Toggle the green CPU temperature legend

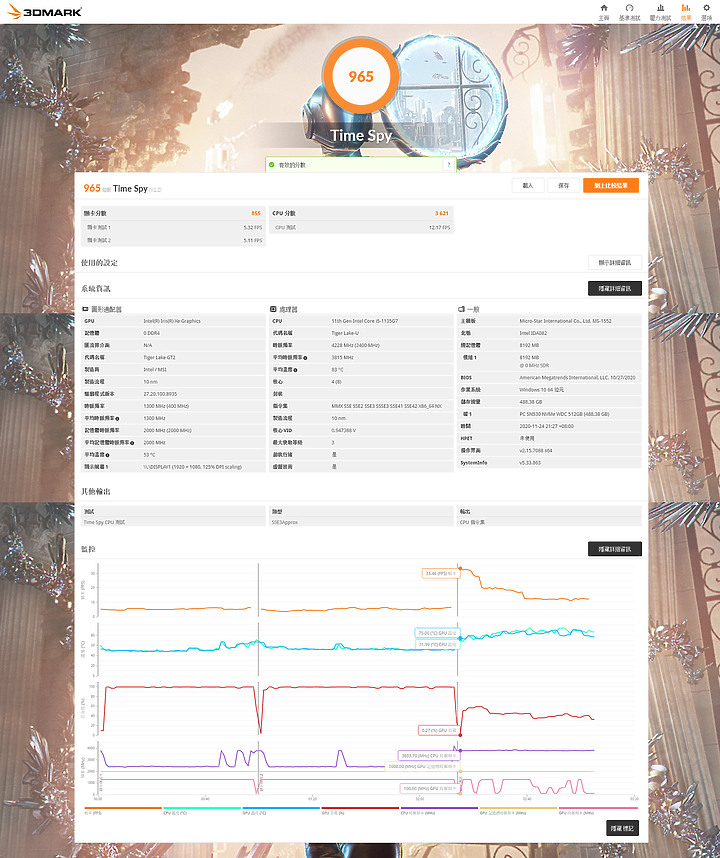(202, 810)
